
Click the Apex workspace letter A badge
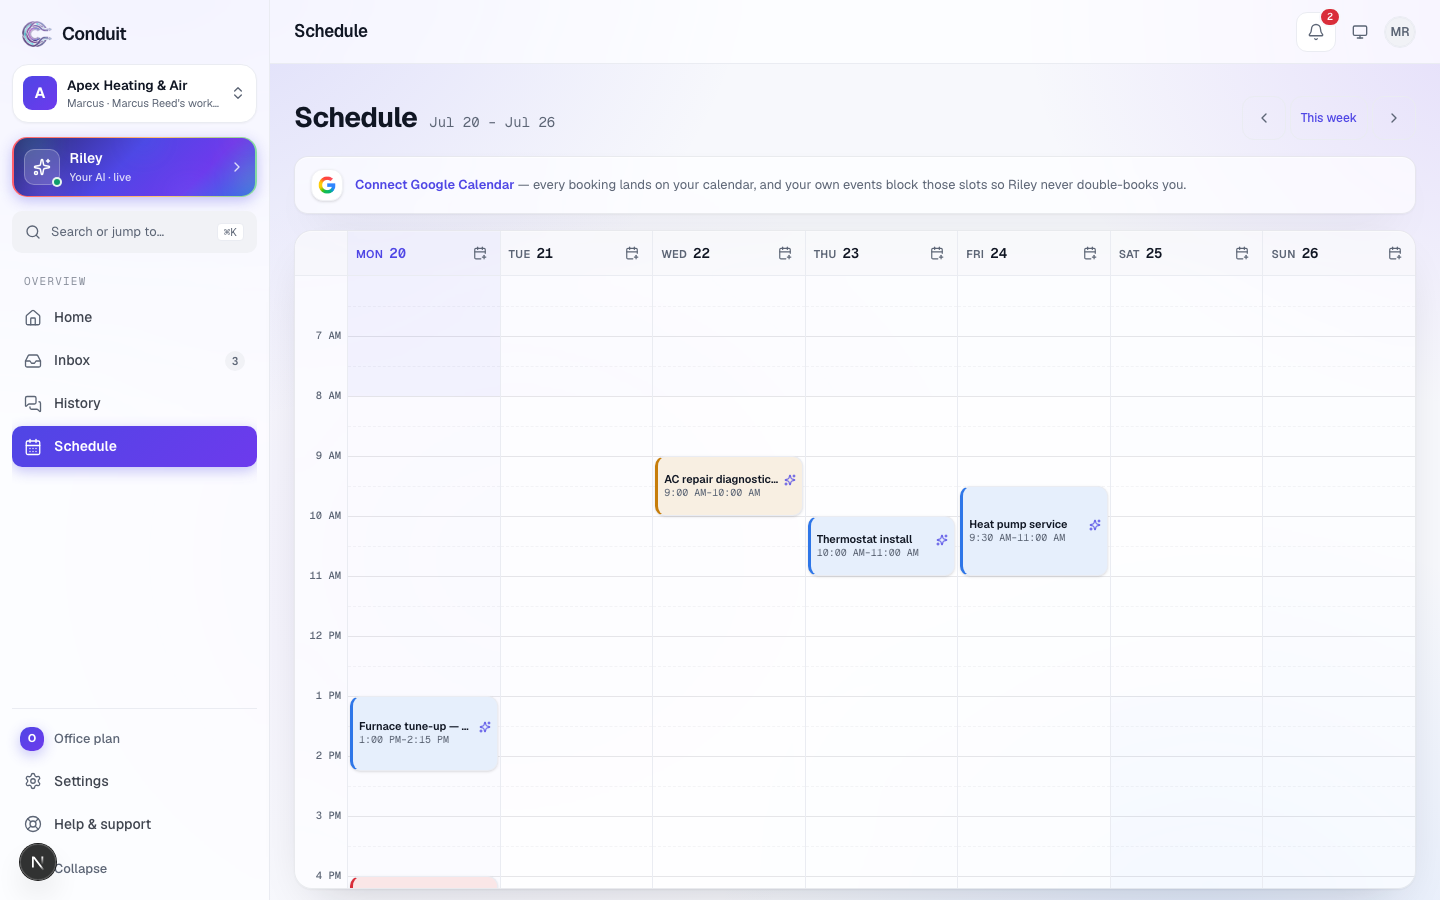(x=40, y=93)
